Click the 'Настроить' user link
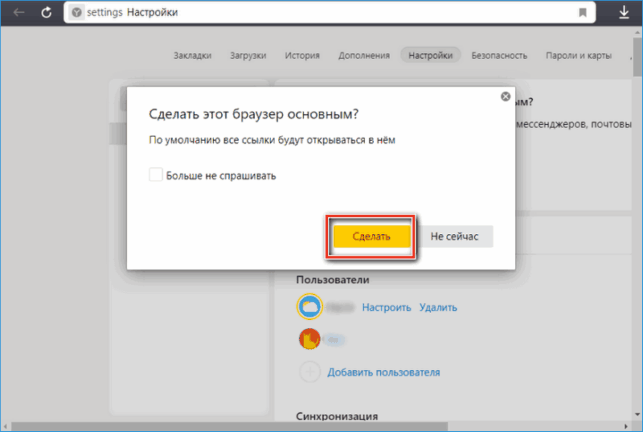Screen dimensions: 643x432 [x=386, y=307]
